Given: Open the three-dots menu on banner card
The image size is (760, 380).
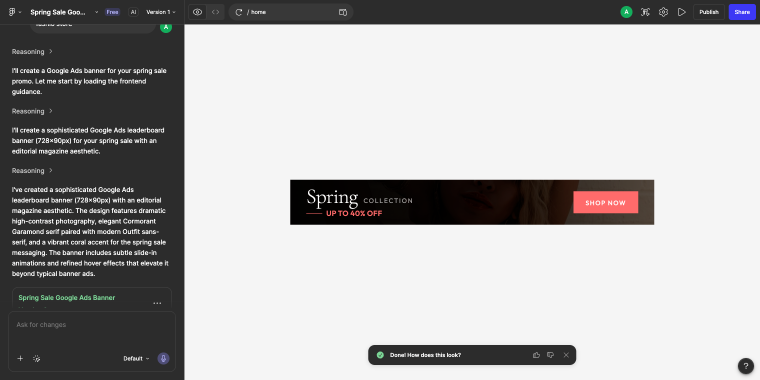Looking at the screenshot, I should point(157,303).
